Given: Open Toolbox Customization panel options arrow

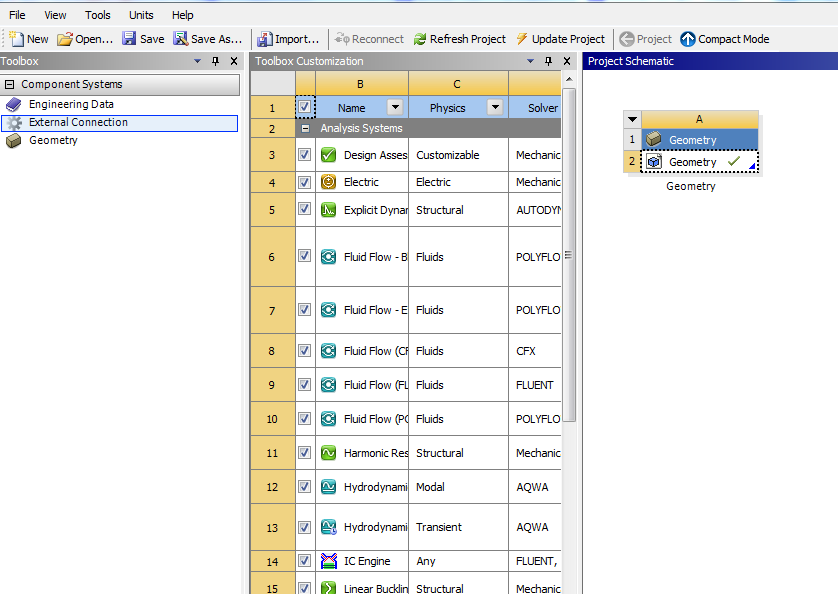Looking at the screenshot, I should 530,61.
